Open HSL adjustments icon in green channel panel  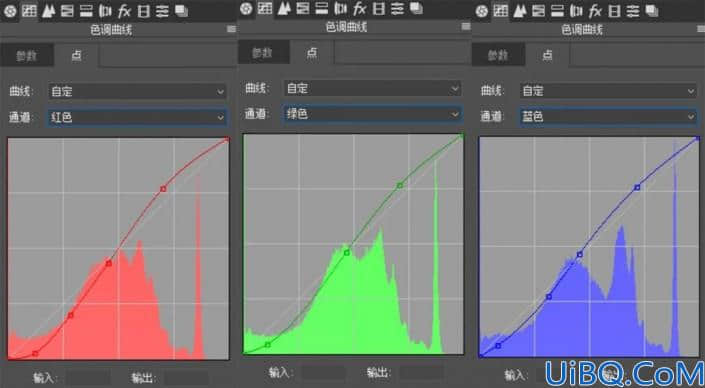pos(303,9)
